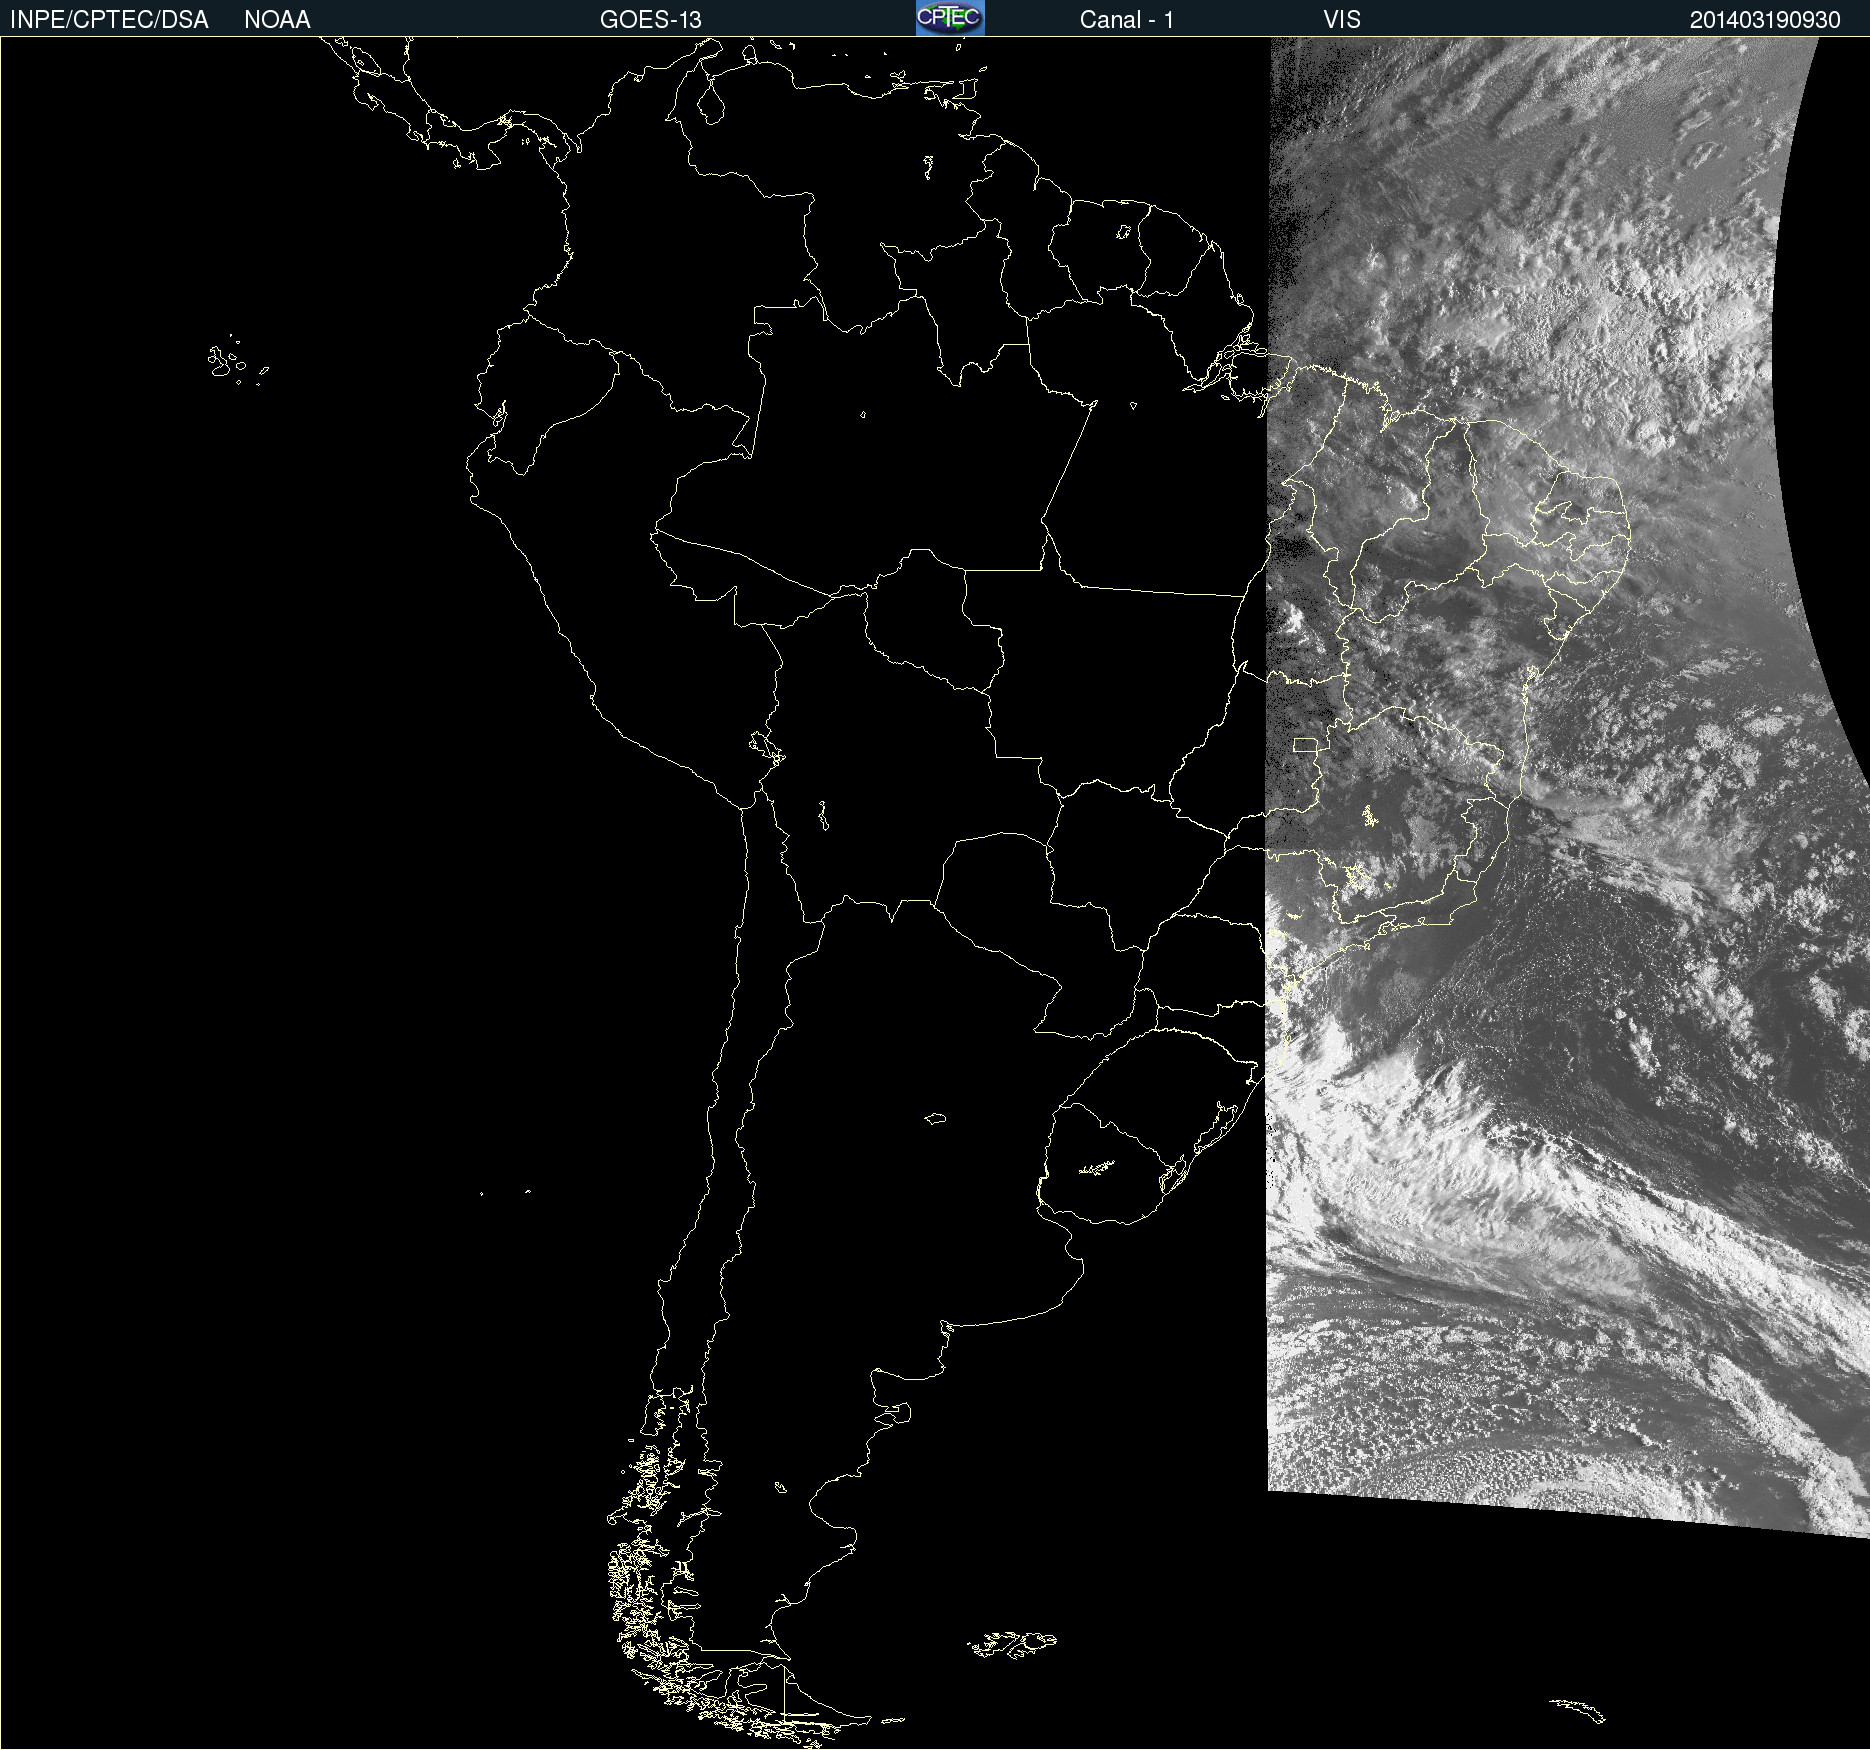Click the VIS channel label

click(1342, 20)
